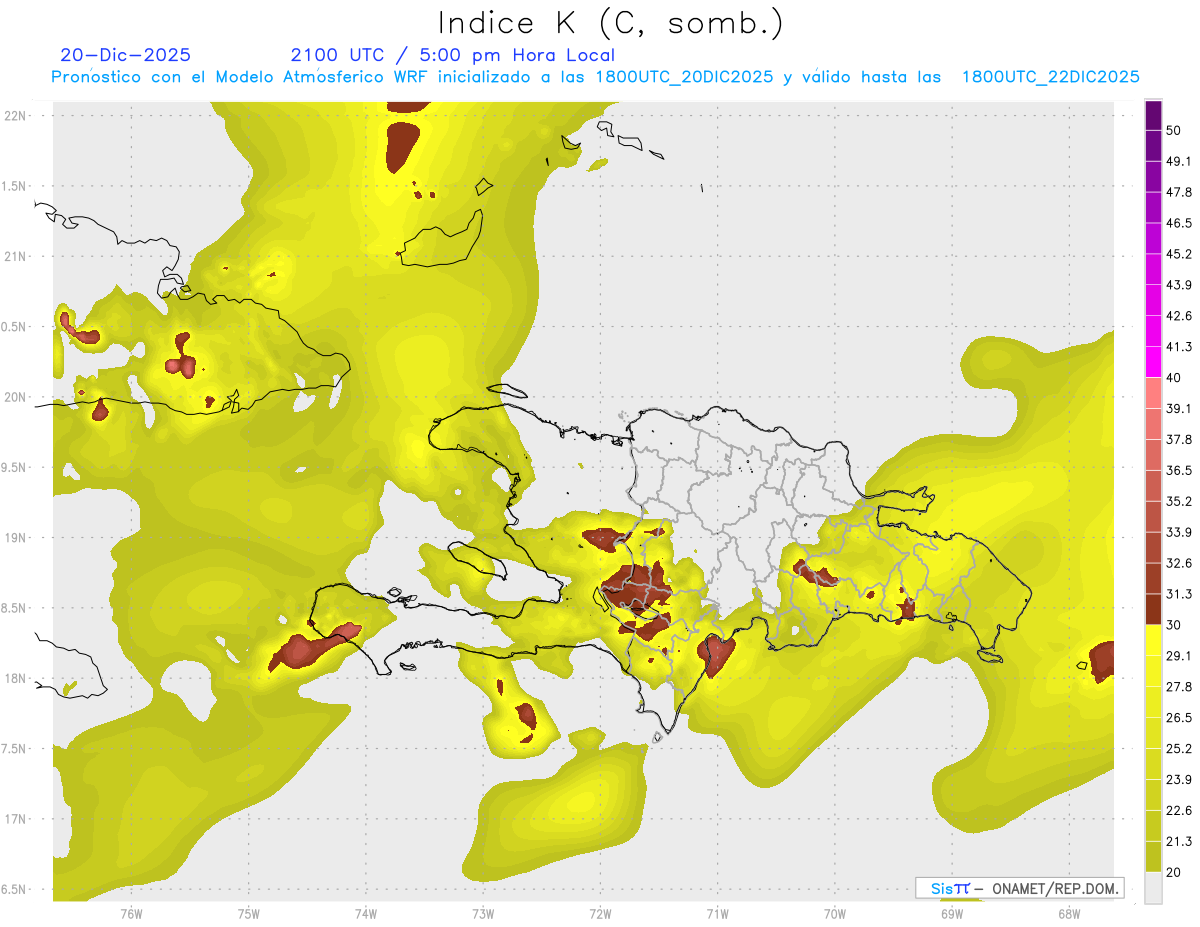
Task: Click the color scale value 36.5
Action: click(x=1179, y=470)
